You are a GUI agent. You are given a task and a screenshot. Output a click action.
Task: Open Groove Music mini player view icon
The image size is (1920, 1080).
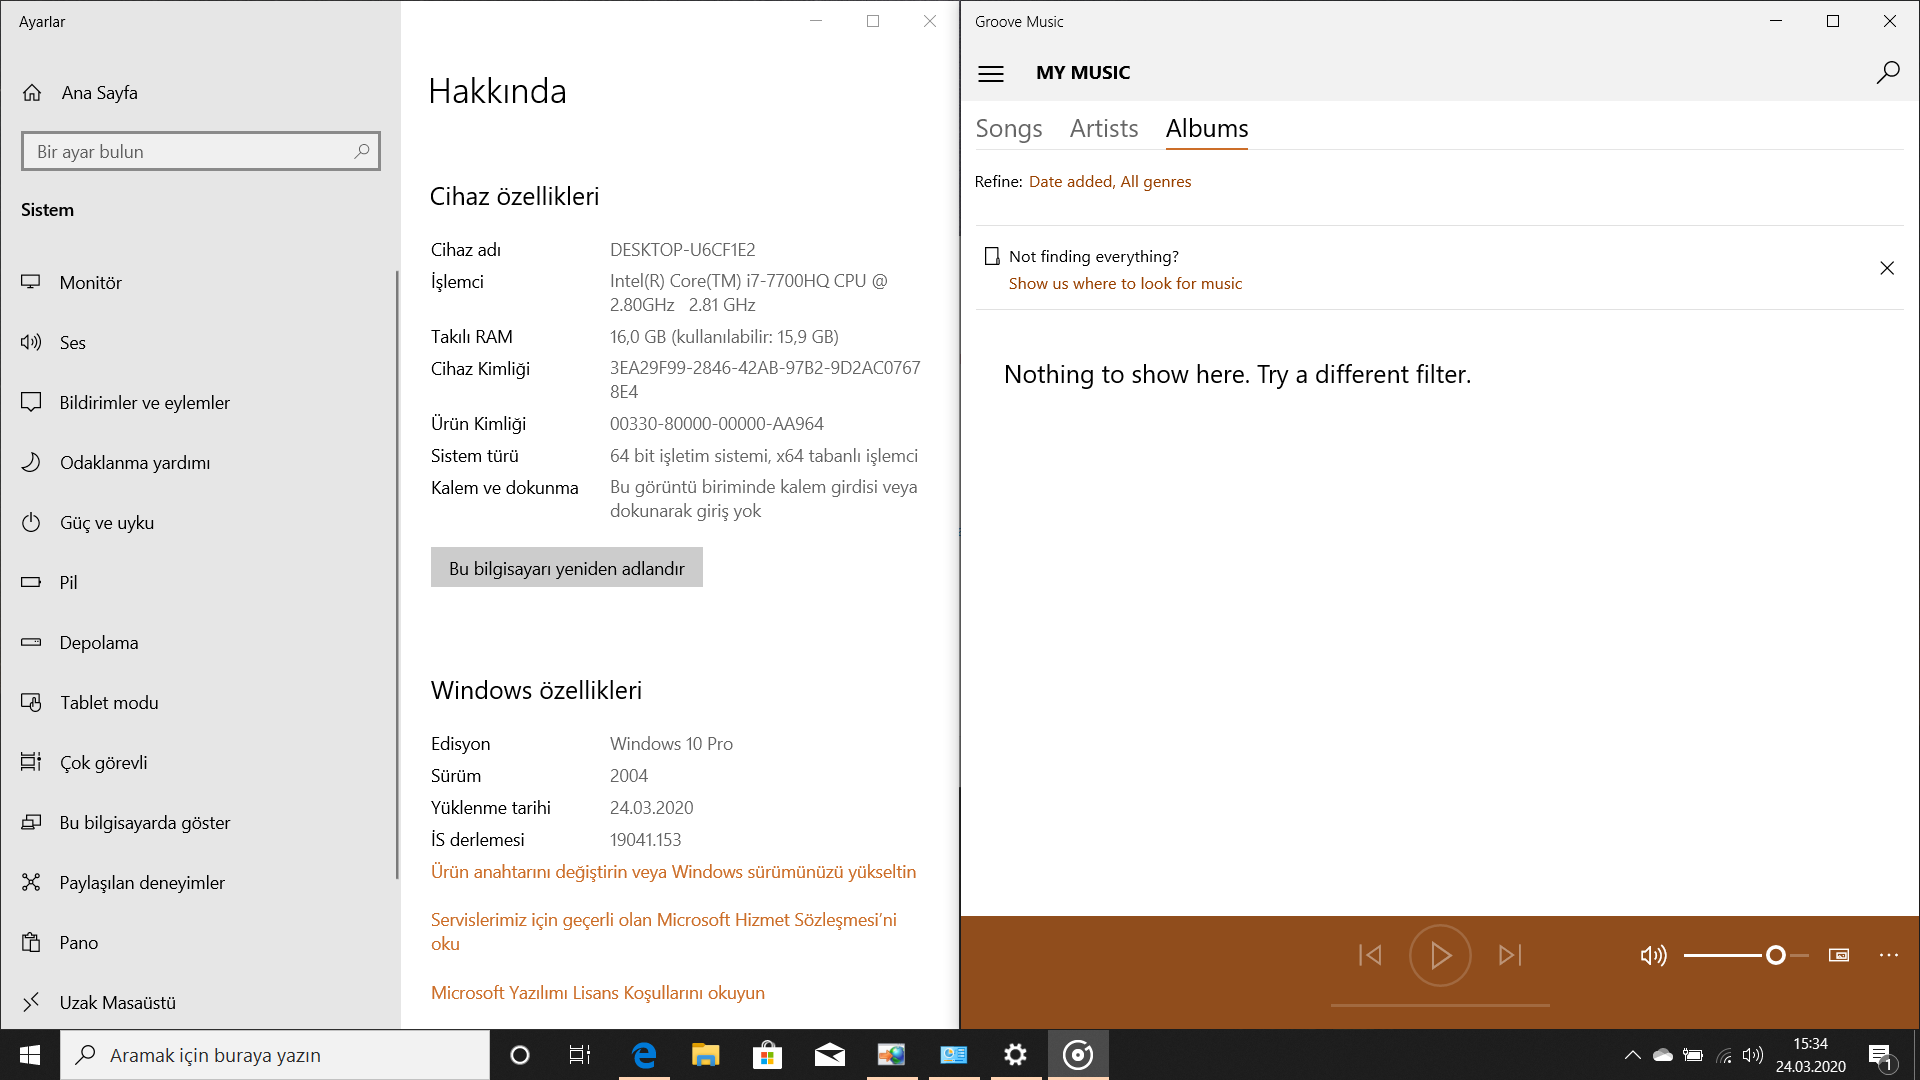point(1838,955)
